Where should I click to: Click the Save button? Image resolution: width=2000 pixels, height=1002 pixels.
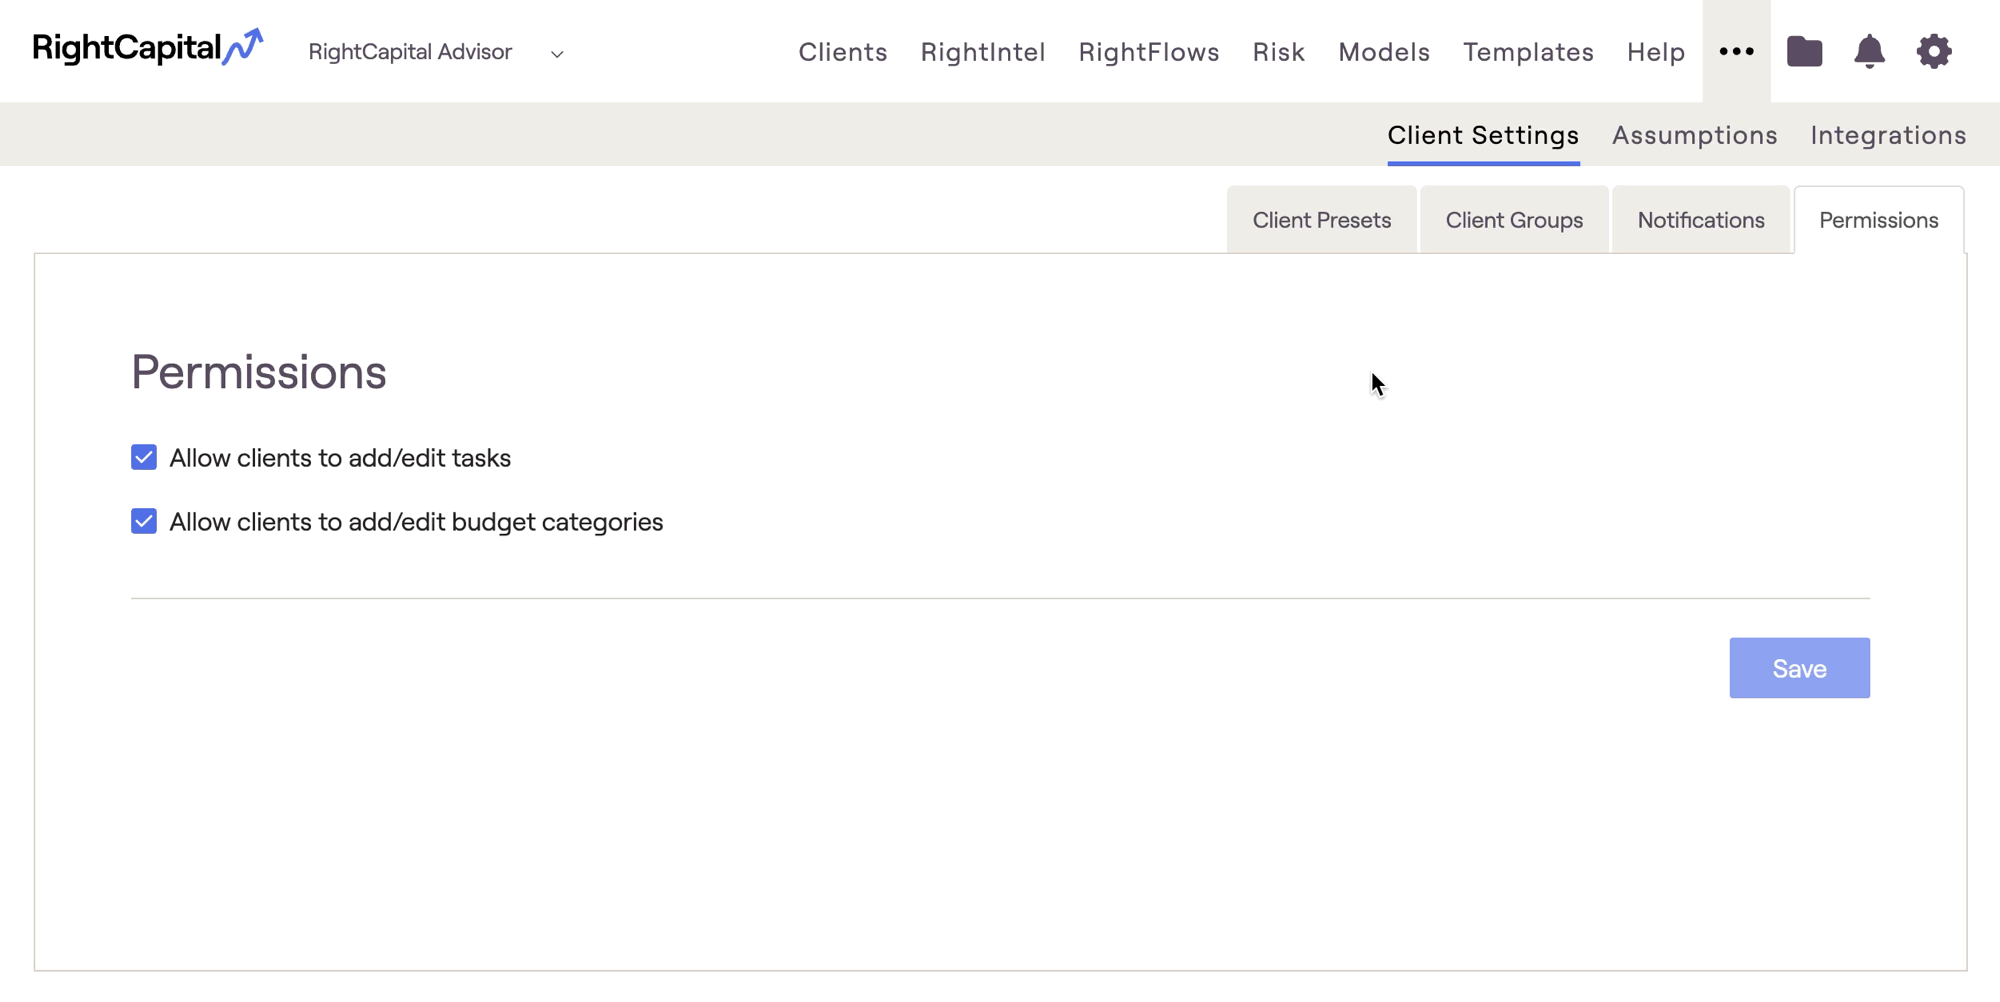coord(1799,668)
